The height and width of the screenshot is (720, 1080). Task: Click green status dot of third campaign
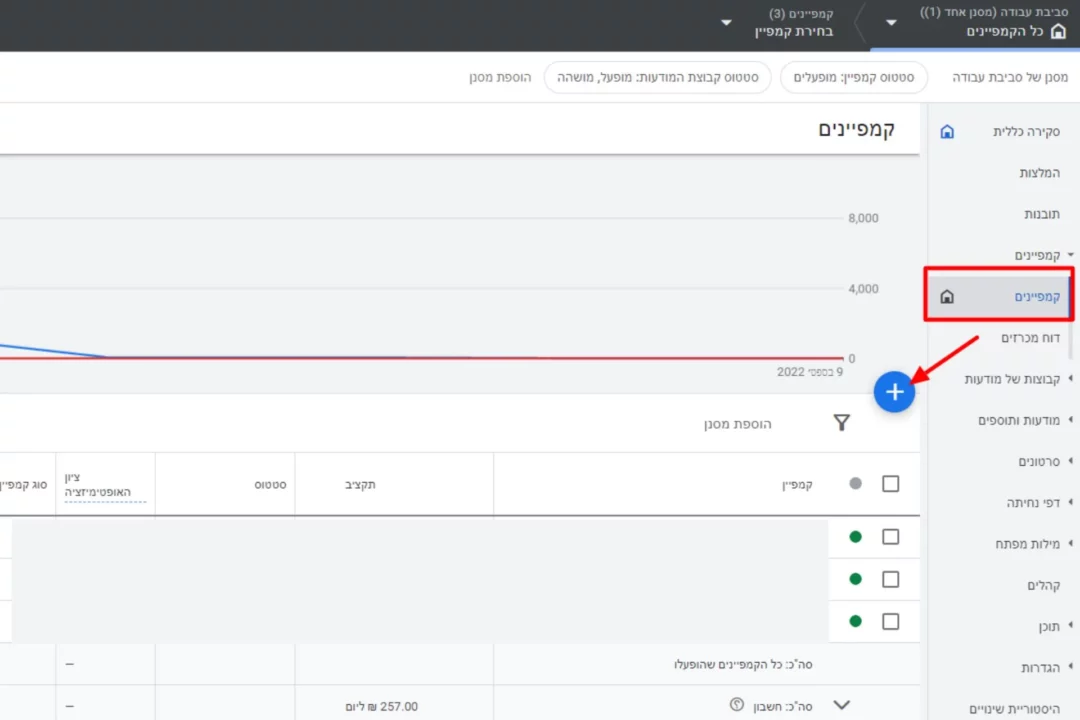[x=855, y=621]
